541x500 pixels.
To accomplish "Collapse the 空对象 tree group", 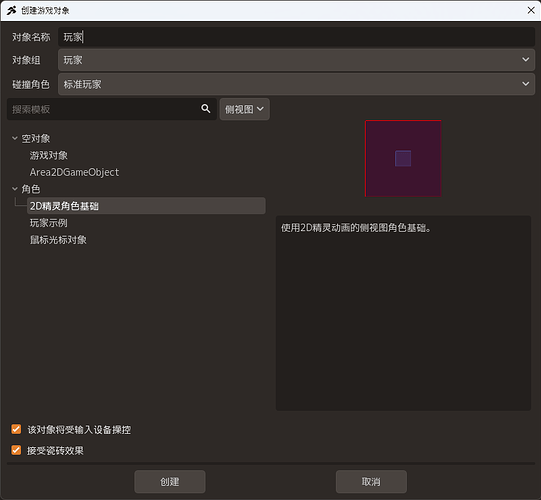I will [x=15, y=138].
